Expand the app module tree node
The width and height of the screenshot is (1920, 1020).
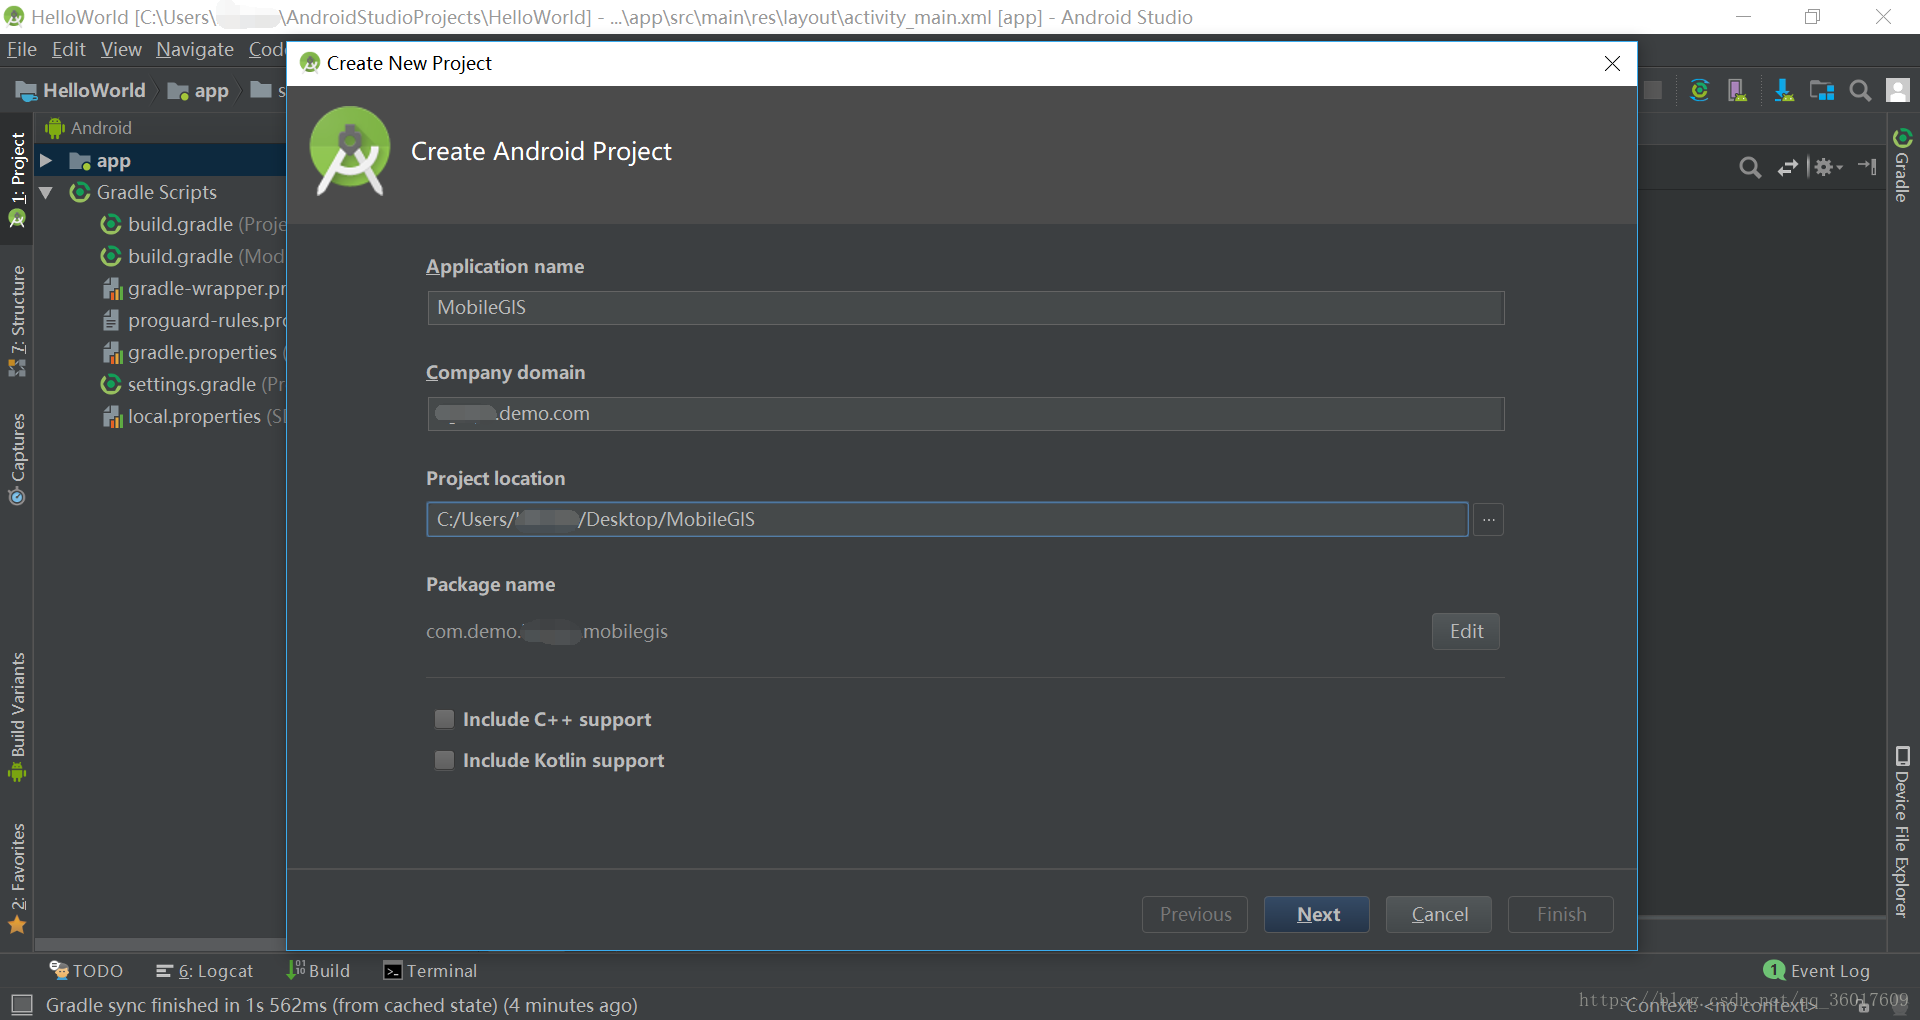(x=46, y=161)
